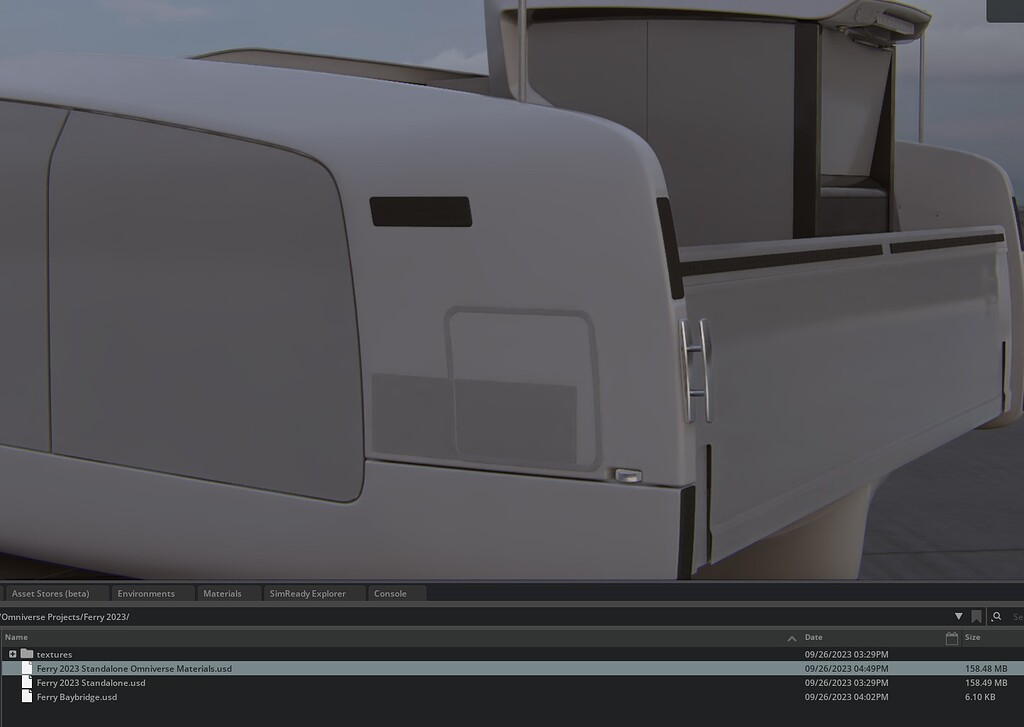
Task: Click the file icon of Ferry Baybridge.usd
Action: (x=26, y=696)
